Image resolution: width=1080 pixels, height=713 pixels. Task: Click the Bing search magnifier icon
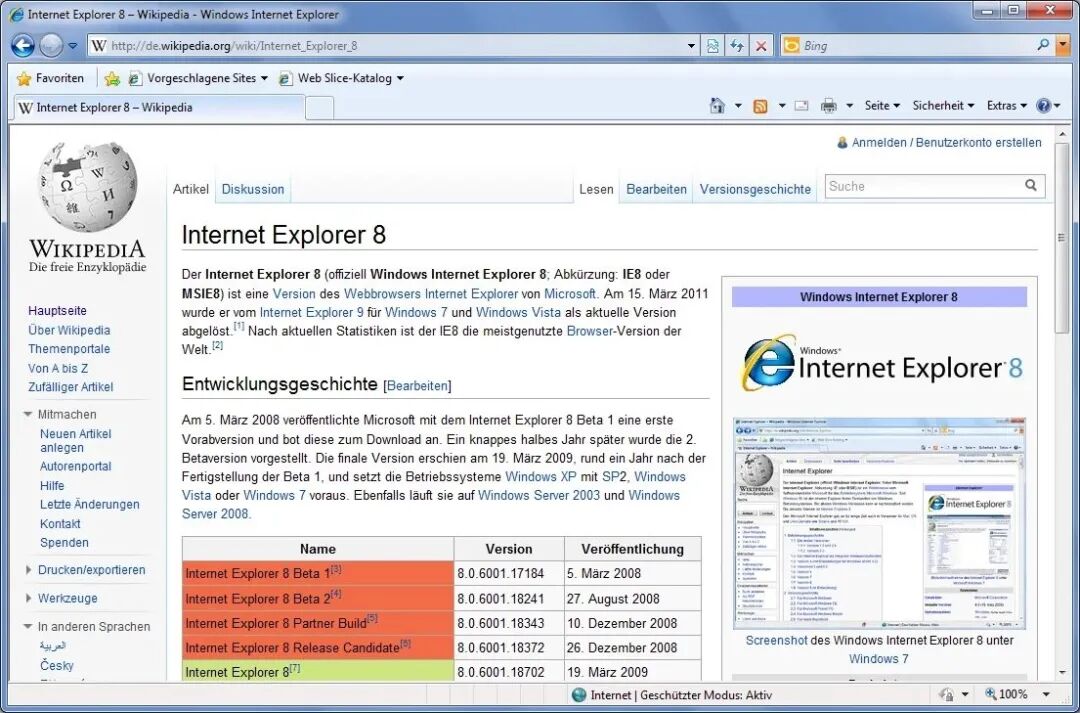pos(1043,45)
